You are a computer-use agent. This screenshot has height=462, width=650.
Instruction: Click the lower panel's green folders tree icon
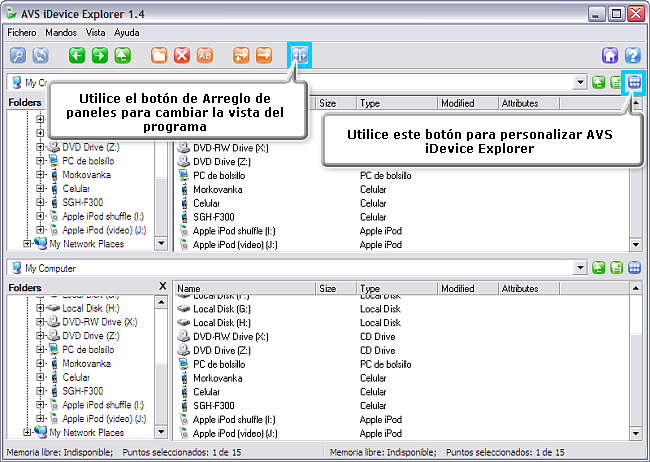(616, 268)
